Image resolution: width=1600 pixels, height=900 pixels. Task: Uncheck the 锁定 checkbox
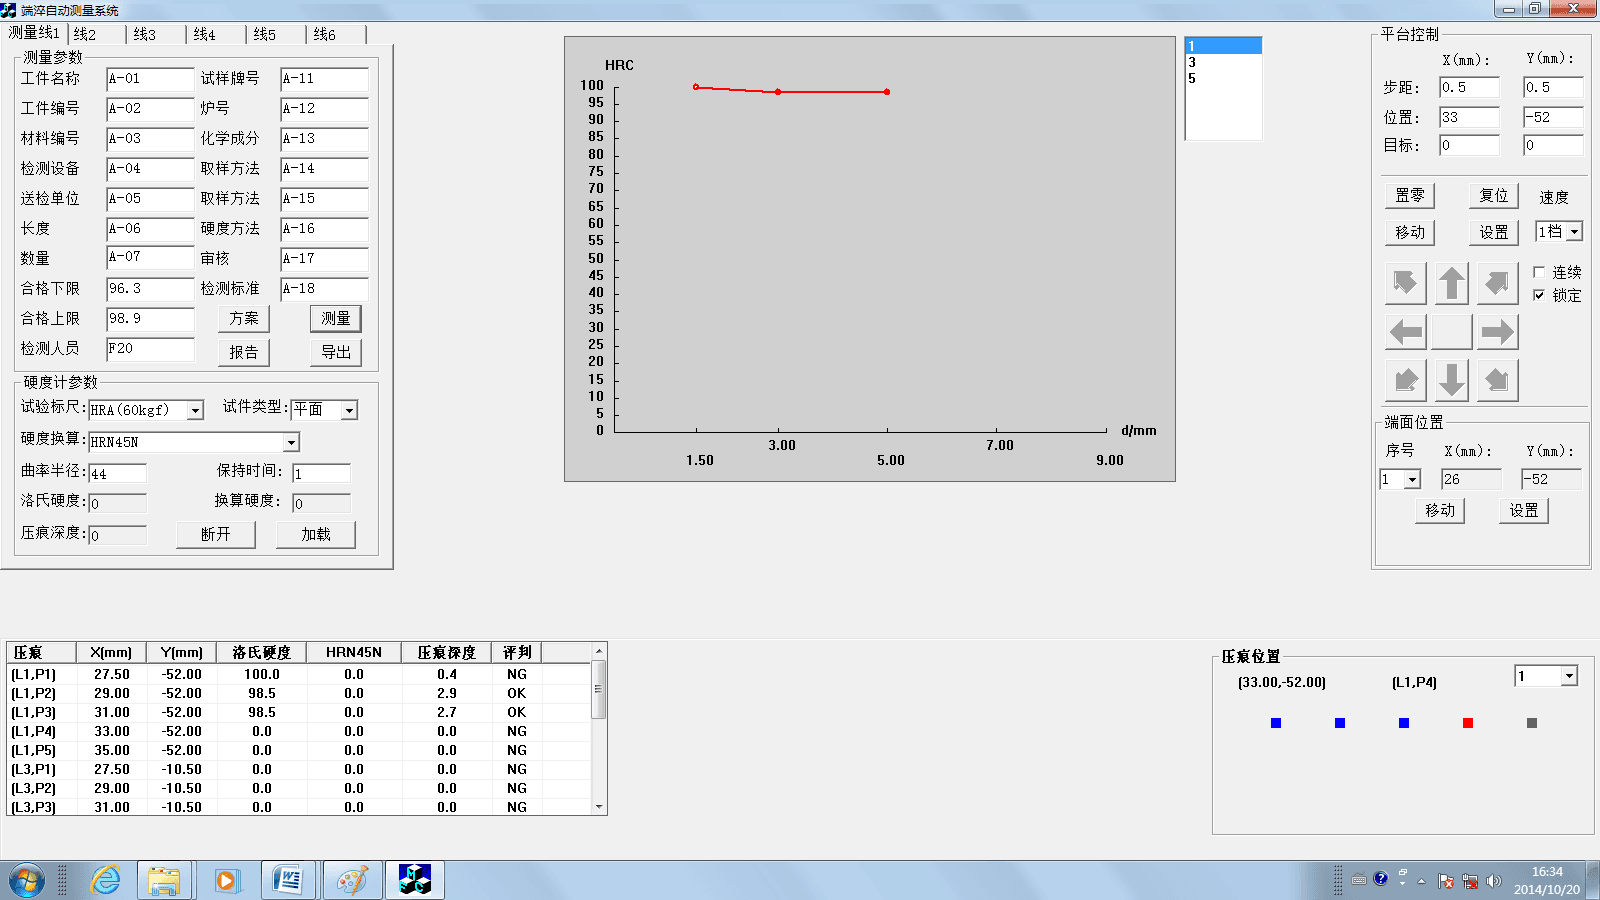click(x=1539, y=295)
